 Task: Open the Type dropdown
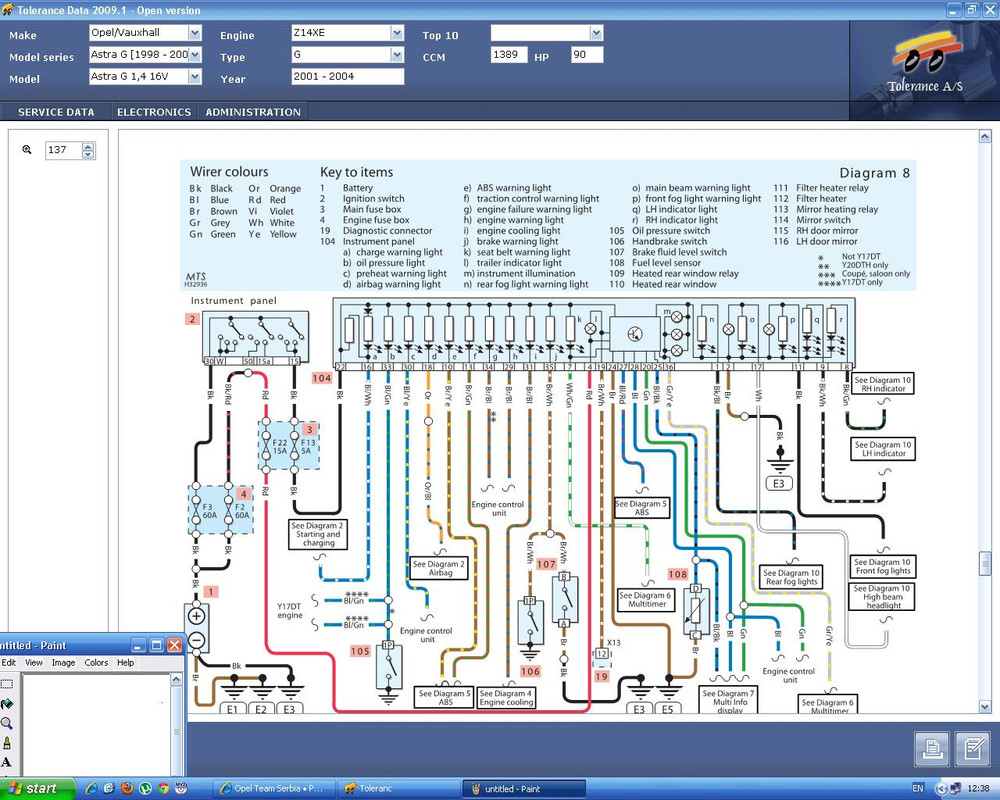tap(397, 55)
